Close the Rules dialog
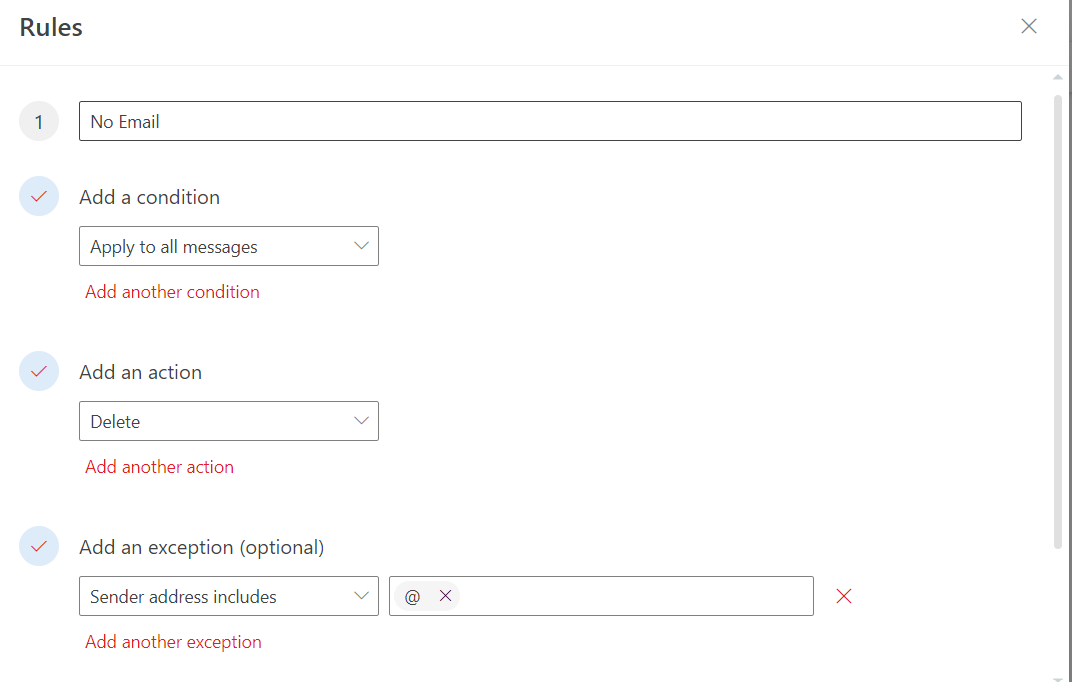This screenshot has width=1072, height=682. 1028,27
